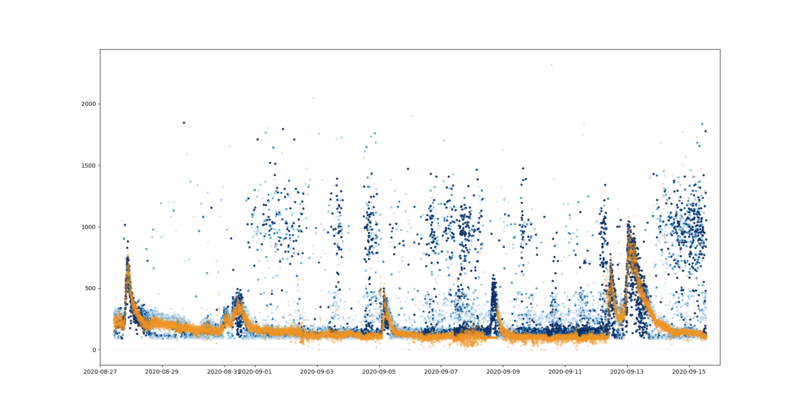
Task: Click the 2020-09-09 x-axis date label
Action: pyautogui.click(x=503, y=372)
